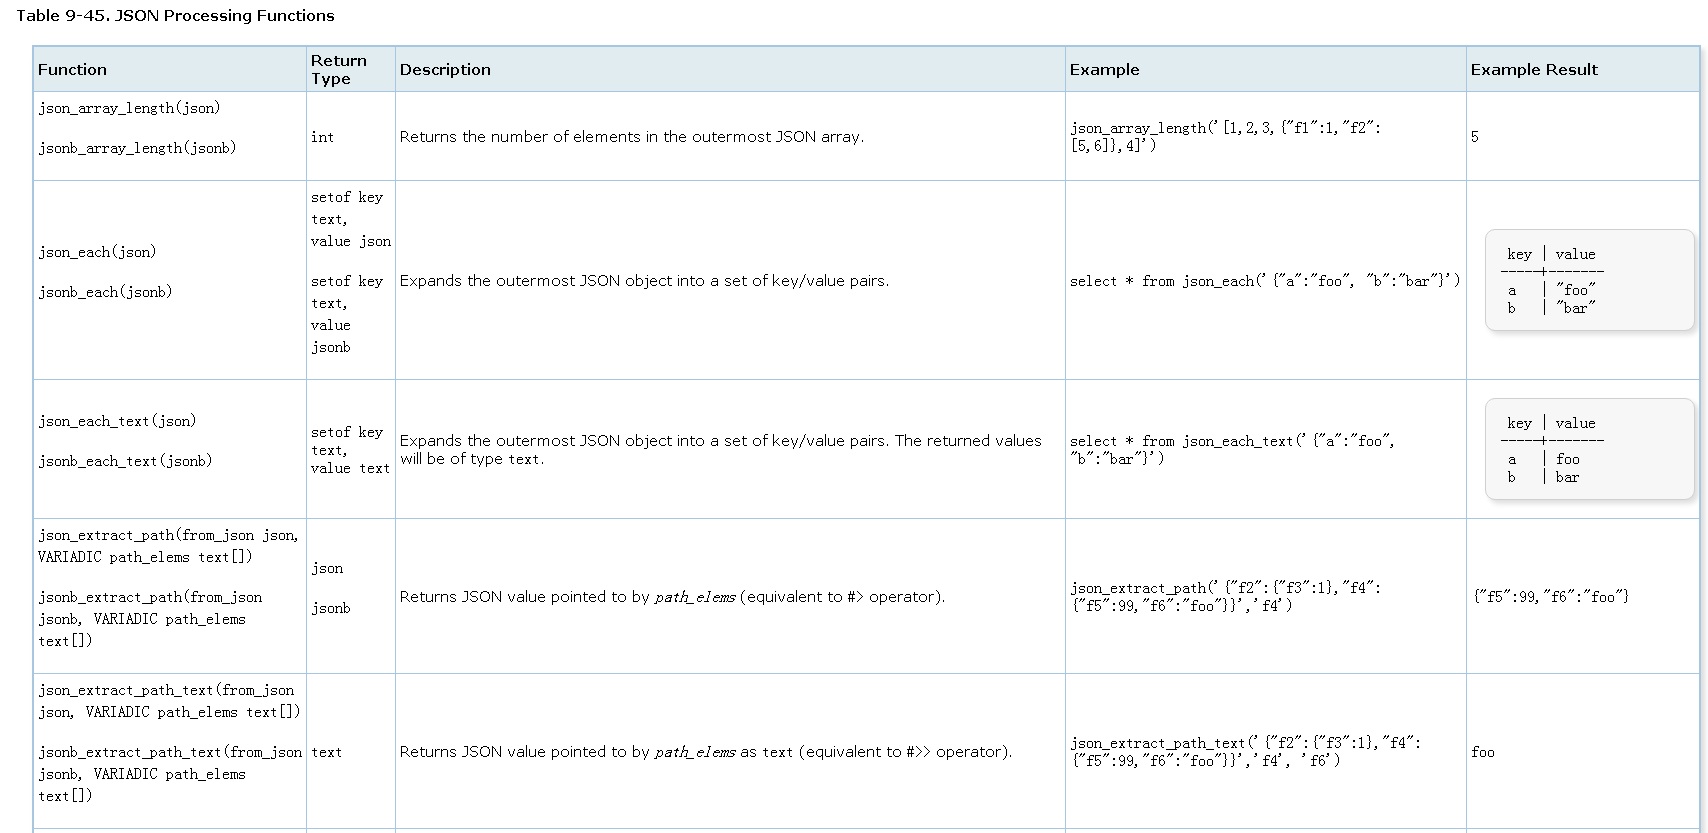Click the select * from json_each example

click(1264, 281)
